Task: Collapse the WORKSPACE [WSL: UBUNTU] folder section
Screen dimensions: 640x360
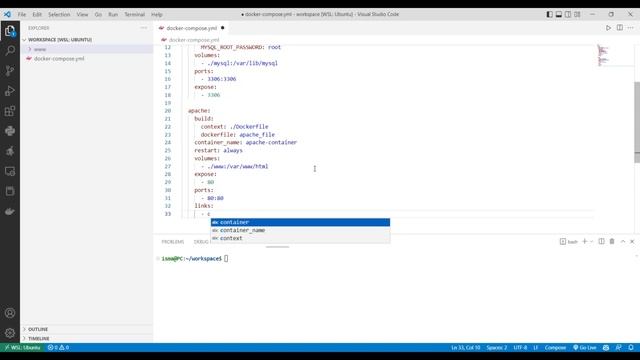Action: tap(60, 40)
